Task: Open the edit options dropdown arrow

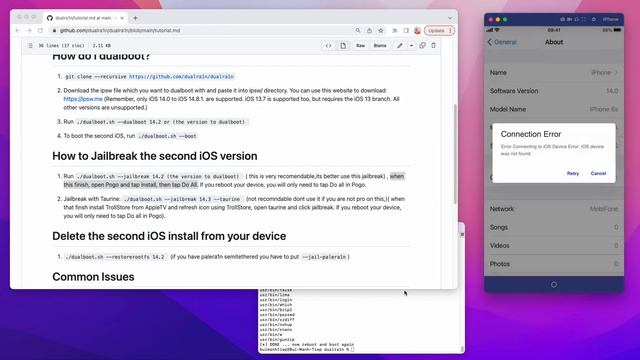Action: coord(411,46)
